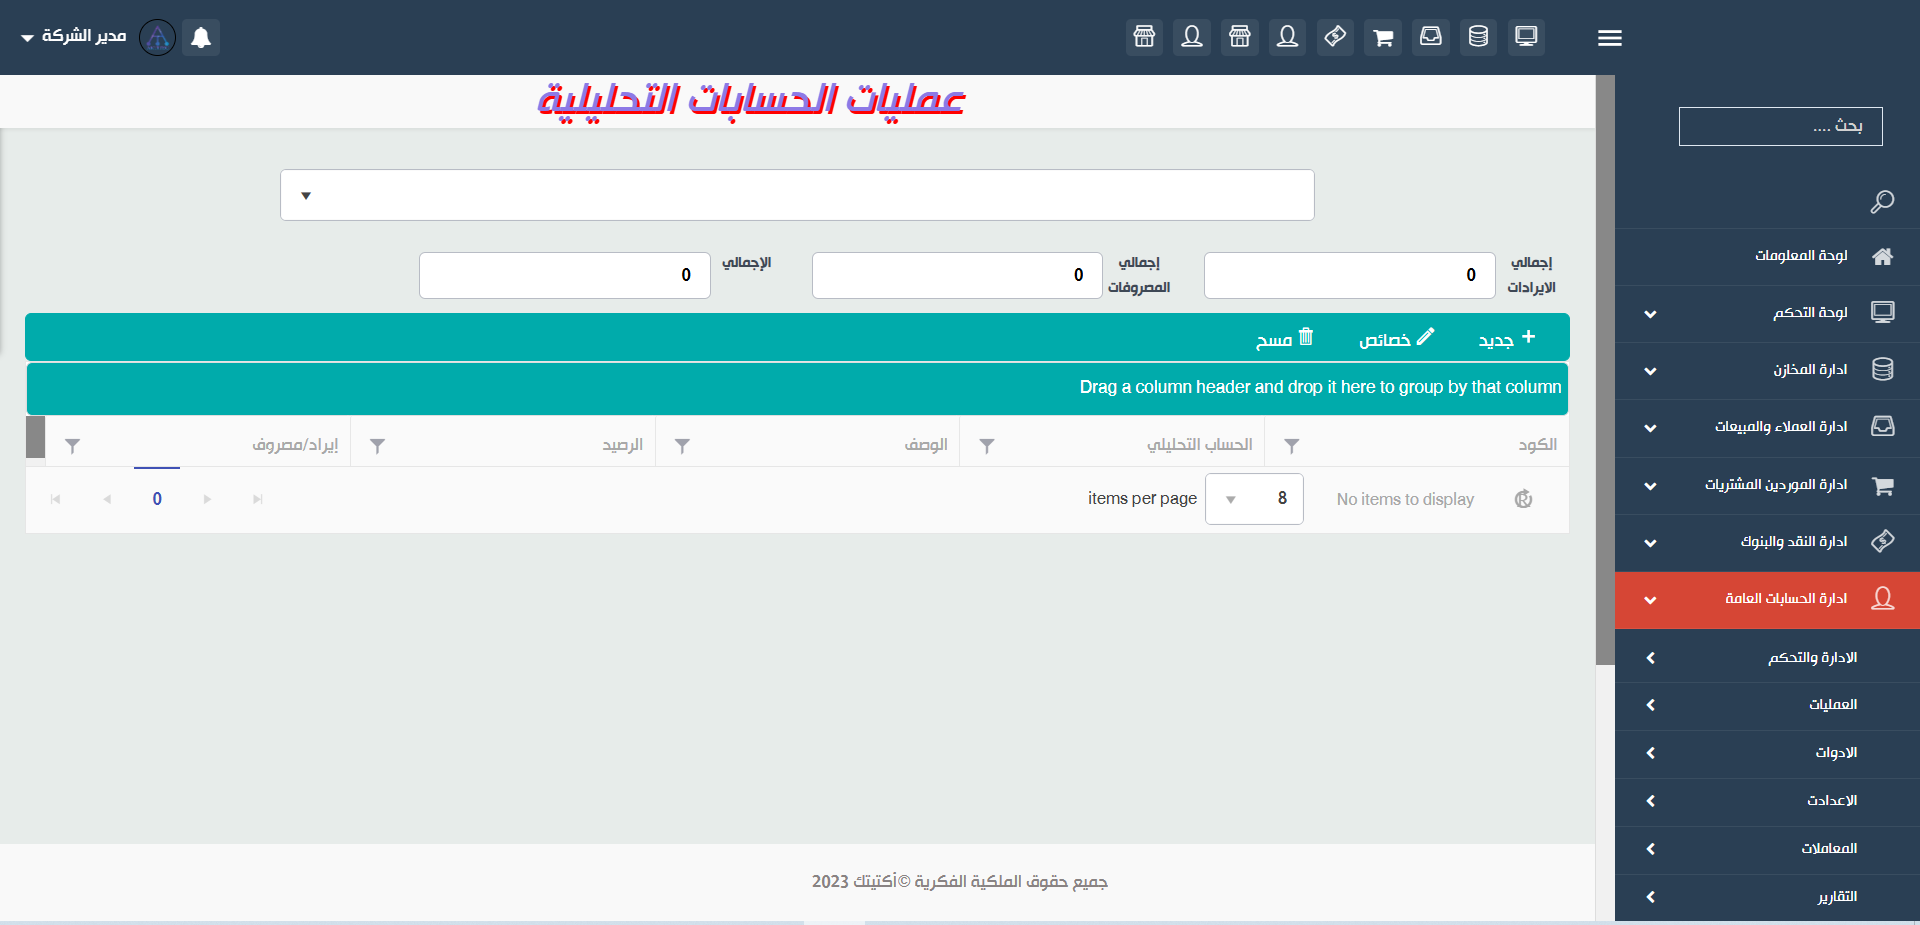Screen dimensions: 1920x925
Task: Open filter for الرصيد column
Action: (x=377, y=446)
